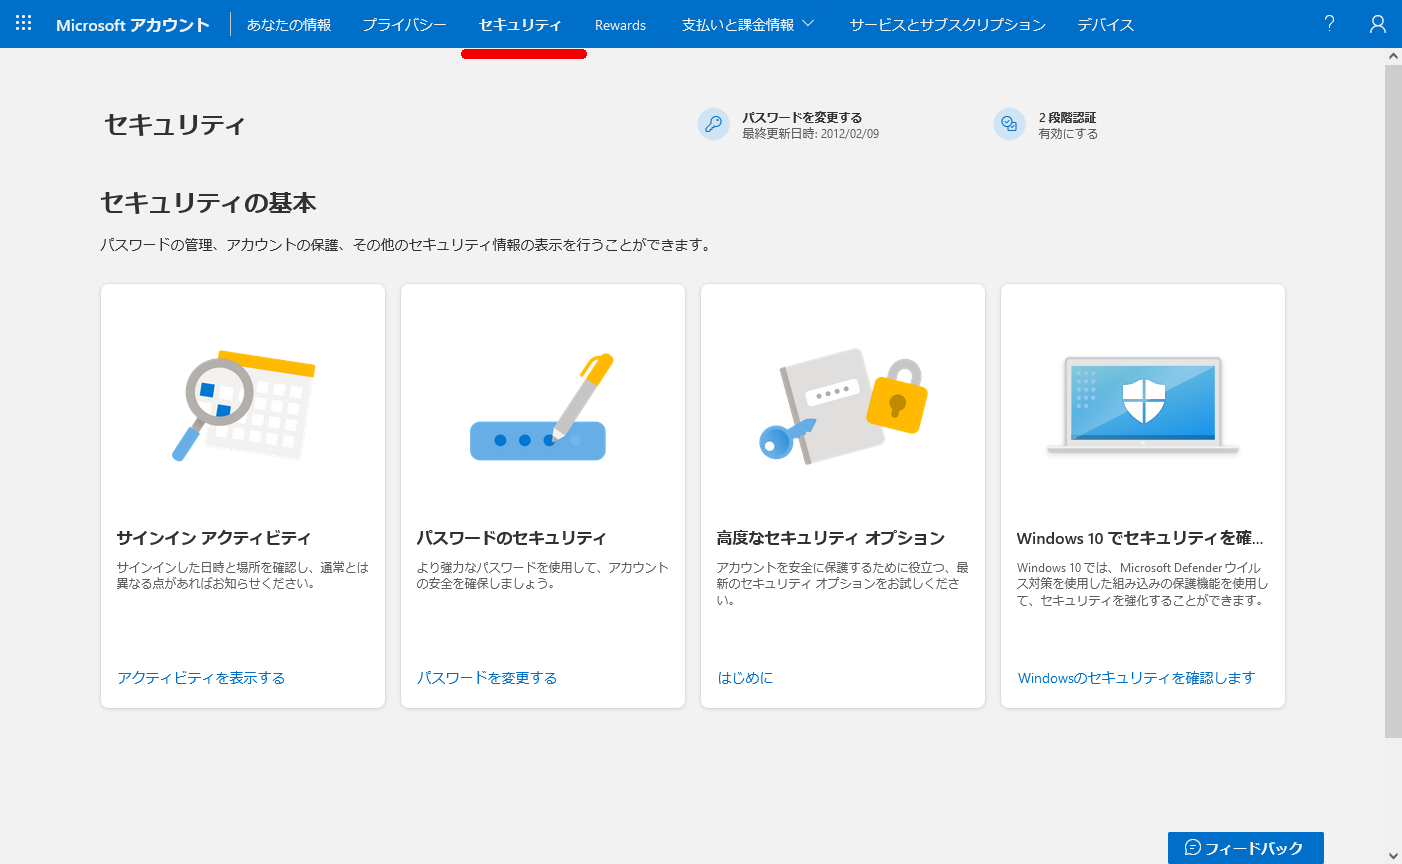Click the 高度なセキュリティ オプション card title

(831, 538)
